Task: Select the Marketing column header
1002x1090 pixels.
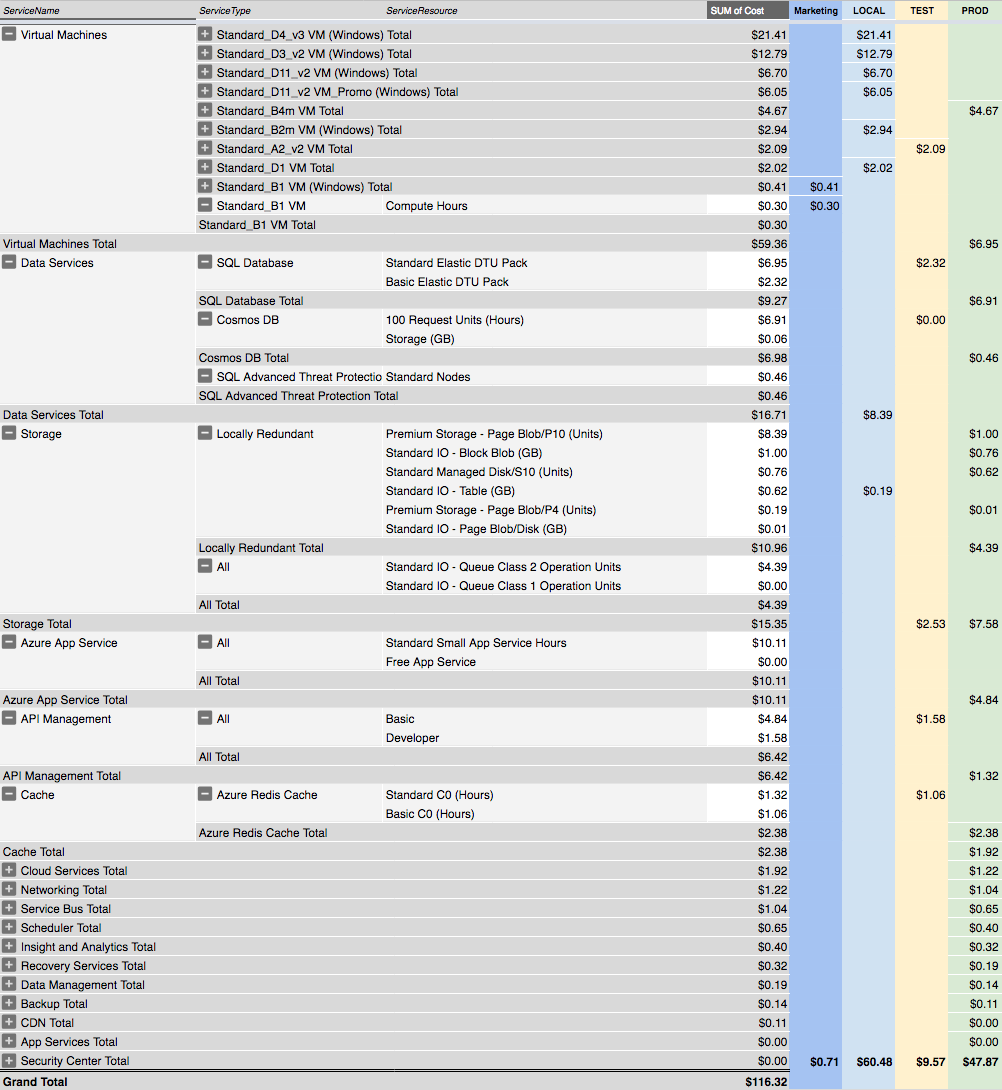Action: click(816, 10)
